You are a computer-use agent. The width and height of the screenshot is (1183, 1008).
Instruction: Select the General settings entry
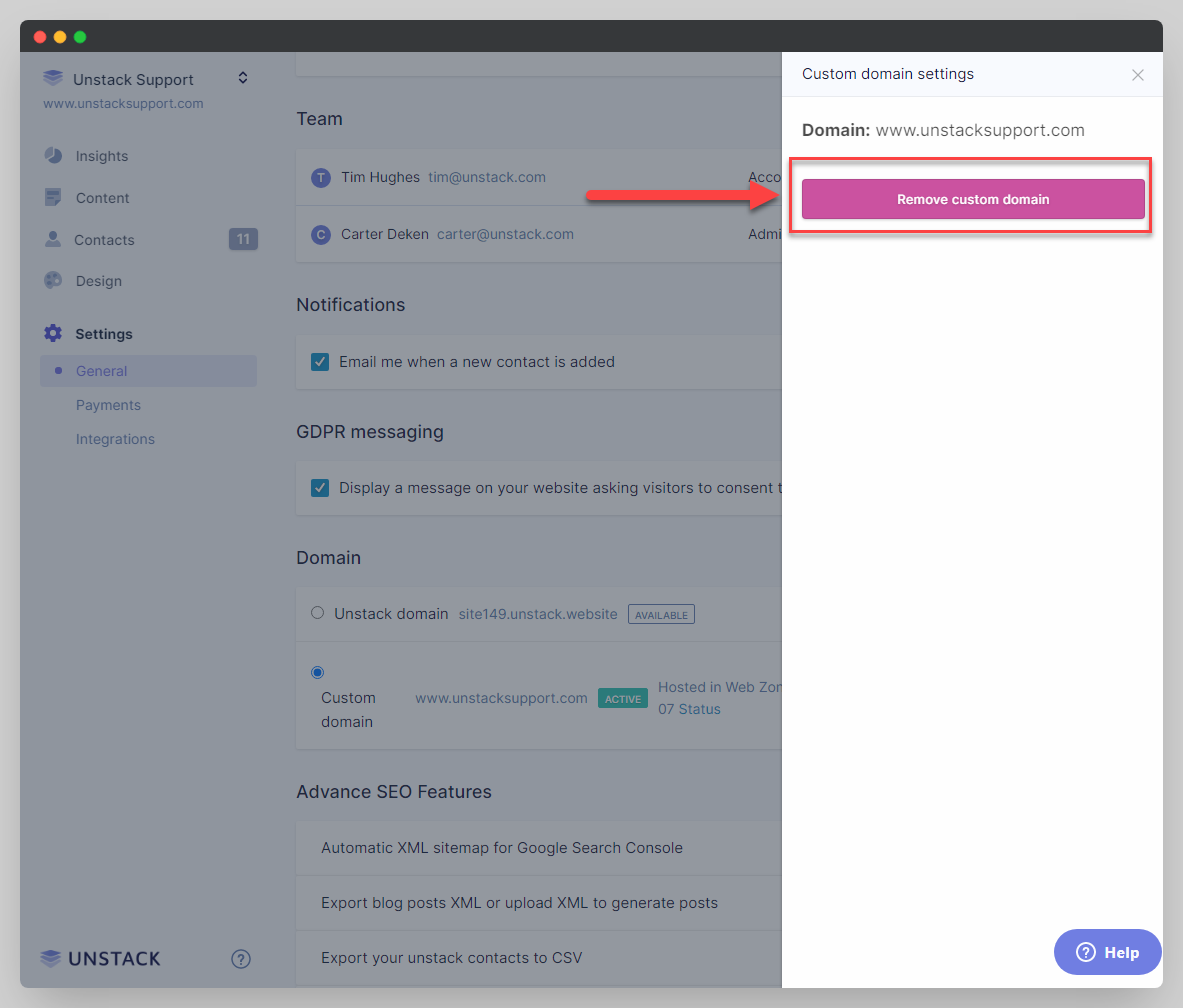(101, 371)
